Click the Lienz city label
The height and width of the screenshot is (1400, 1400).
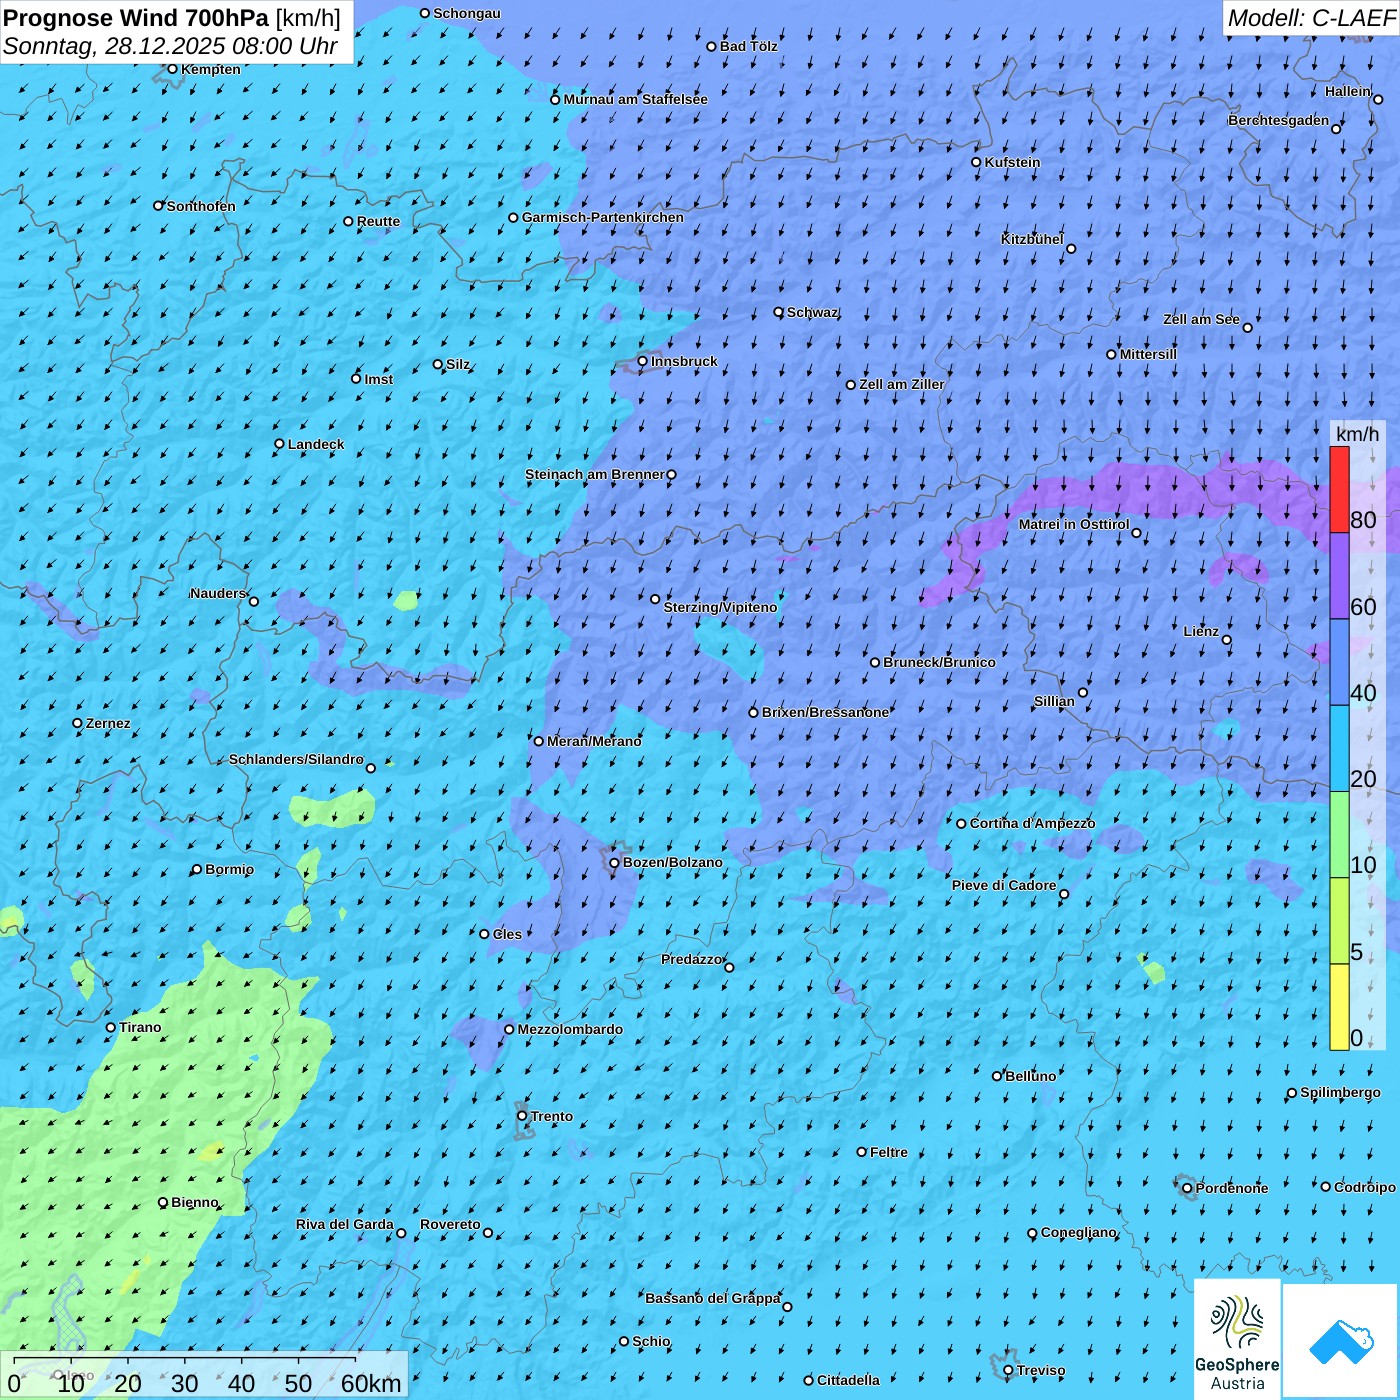pyautogui.click(x=1201, y=631)
